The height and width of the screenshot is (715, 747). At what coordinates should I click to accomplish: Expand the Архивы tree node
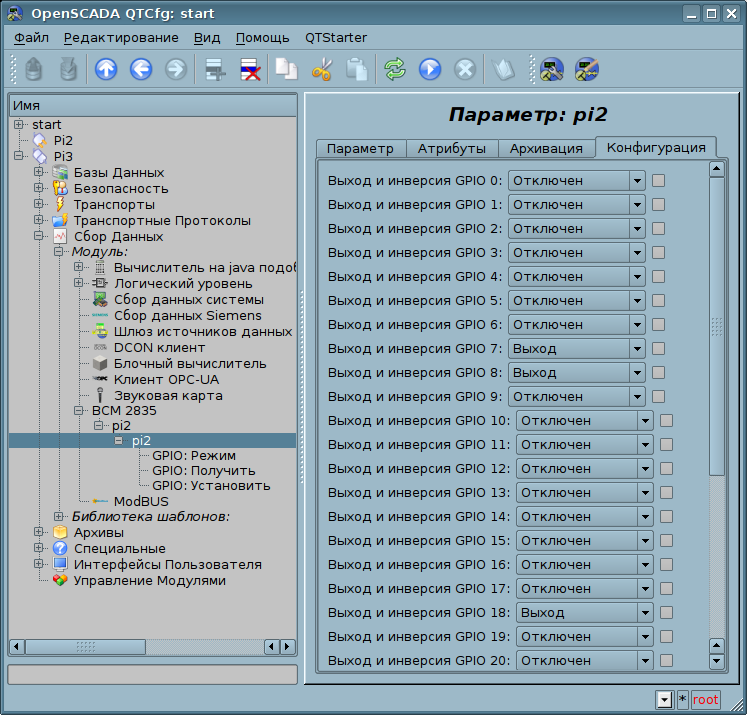40,533
